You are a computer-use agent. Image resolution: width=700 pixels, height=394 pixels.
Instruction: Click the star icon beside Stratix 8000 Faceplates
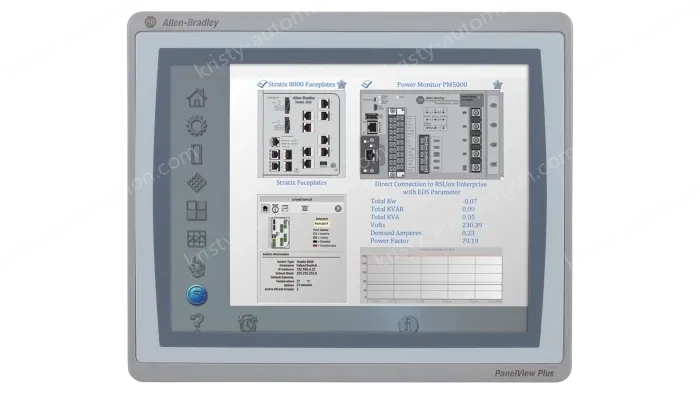coord(342,84)
